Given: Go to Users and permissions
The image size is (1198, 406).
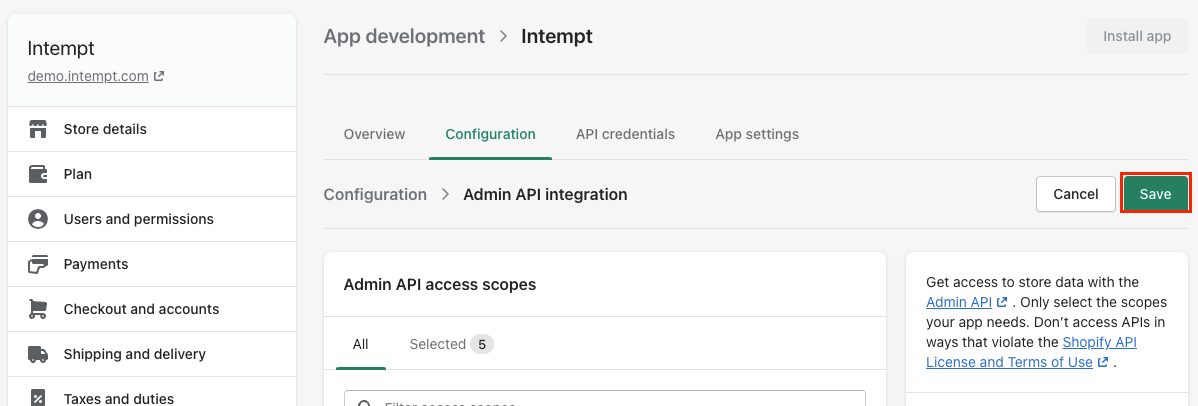Looking at the screenshot, I should tap(152, 219).
